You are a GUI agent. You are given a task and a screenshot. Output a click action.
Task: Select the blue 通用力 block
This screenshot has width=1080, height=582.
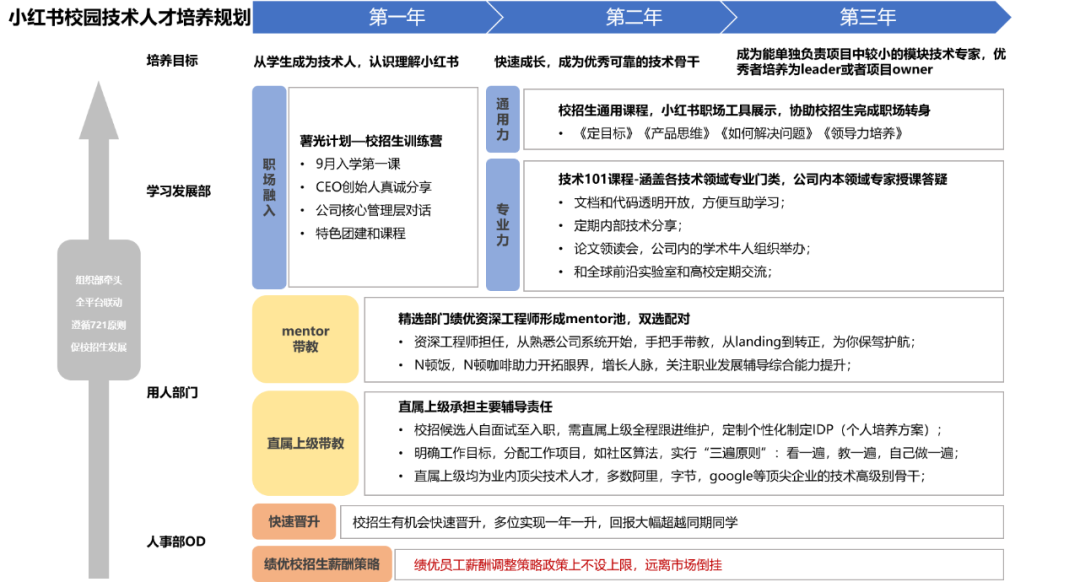coord(503,119)
